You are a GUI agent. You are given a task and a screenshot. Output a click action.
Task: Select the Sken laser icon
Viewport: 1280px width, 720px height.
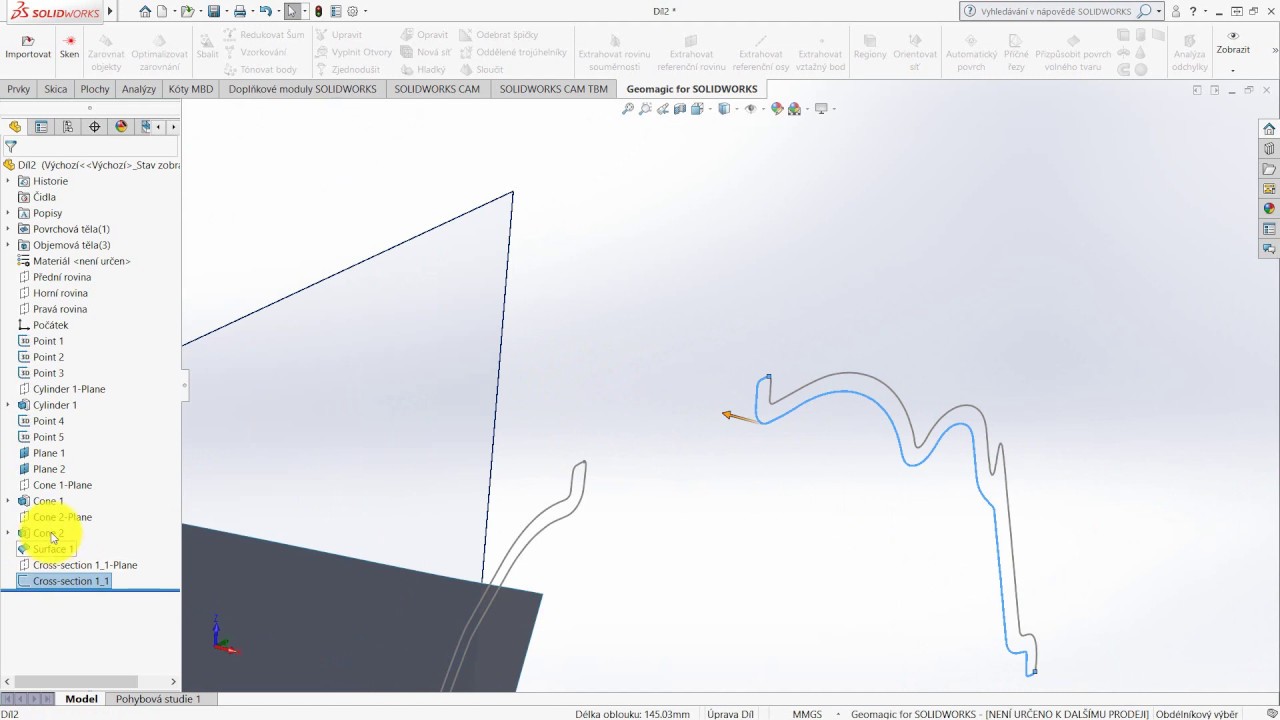pos(69,46)
